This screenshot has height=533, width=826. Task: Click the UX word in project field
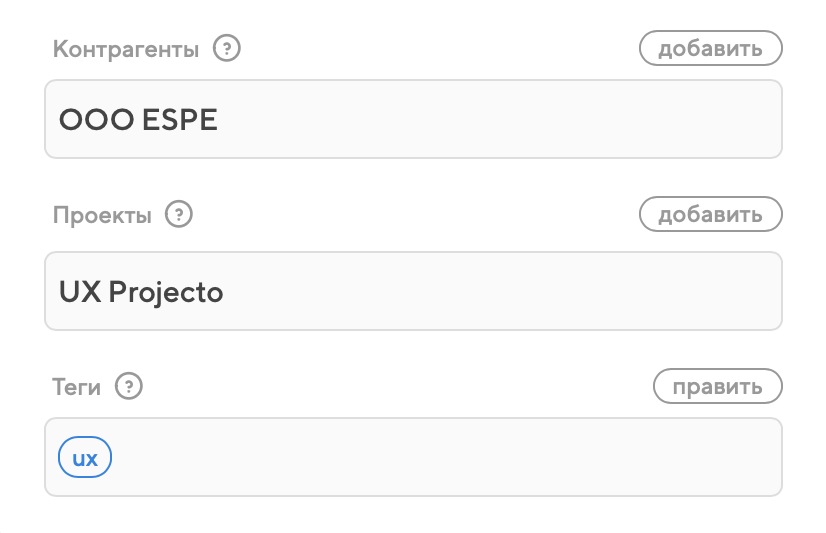(79, 292)
